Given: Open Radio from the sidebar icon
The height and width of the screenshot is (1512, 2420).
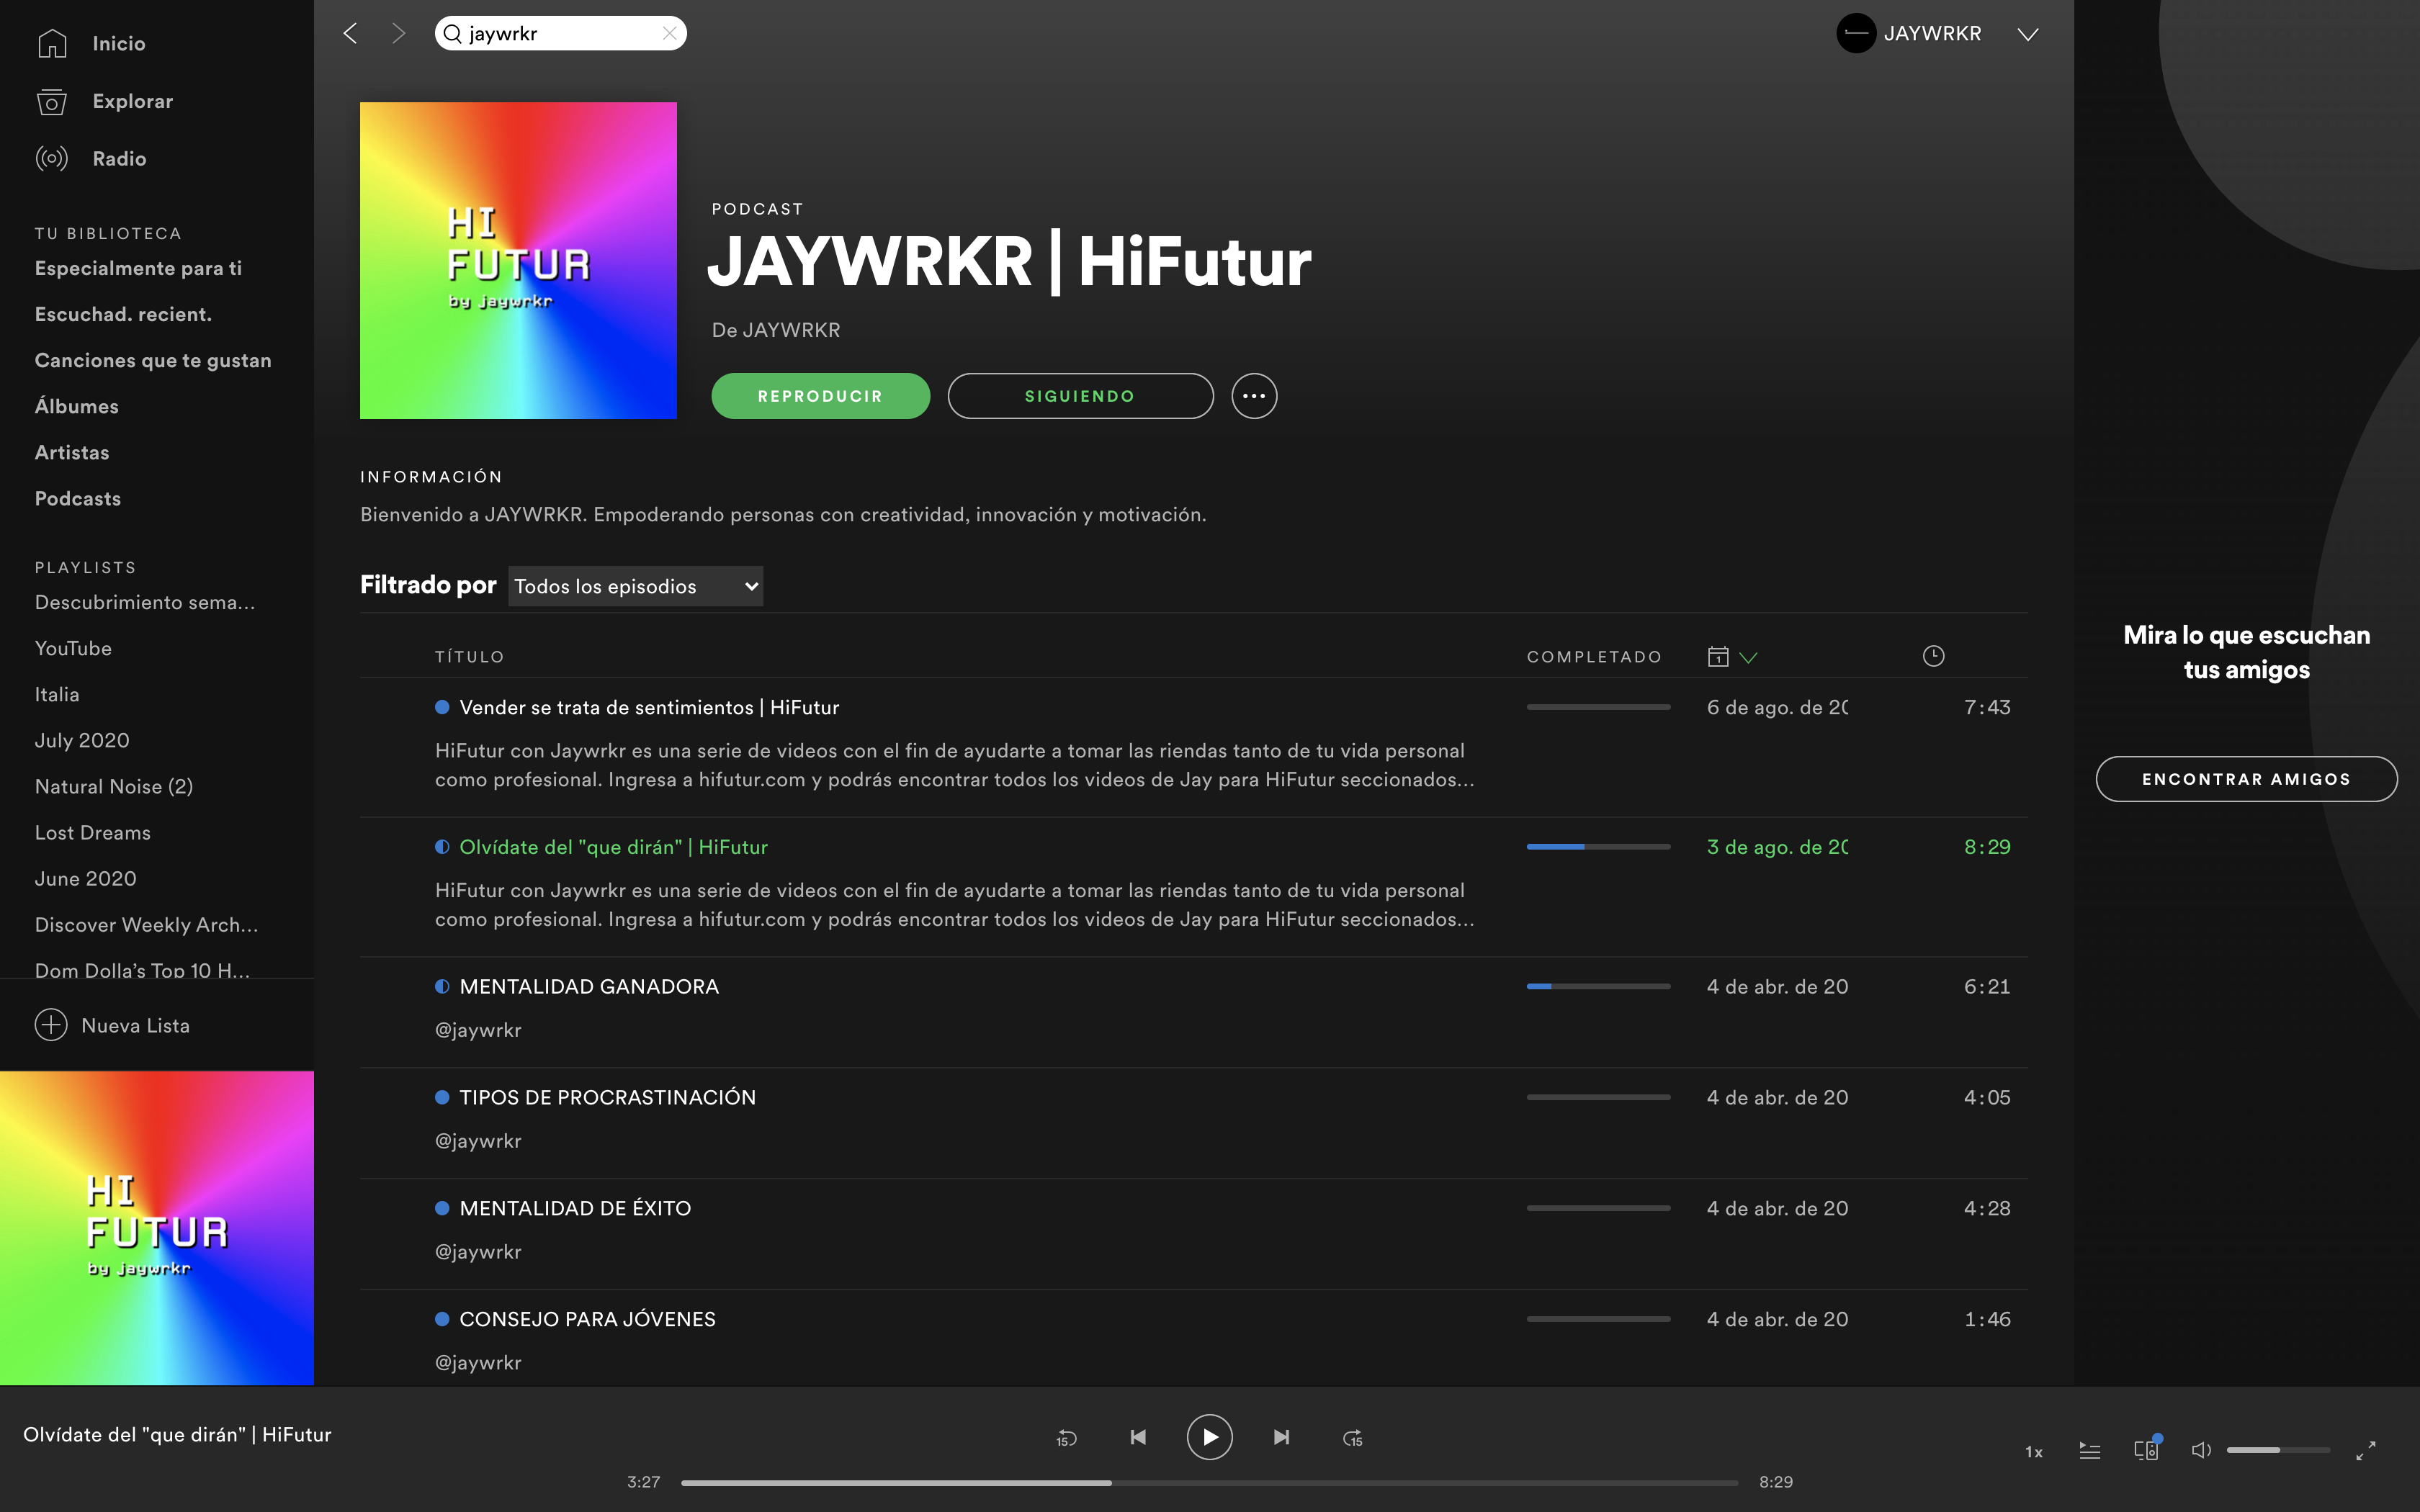Looking at the screenshot, I should tap(52, 158).
